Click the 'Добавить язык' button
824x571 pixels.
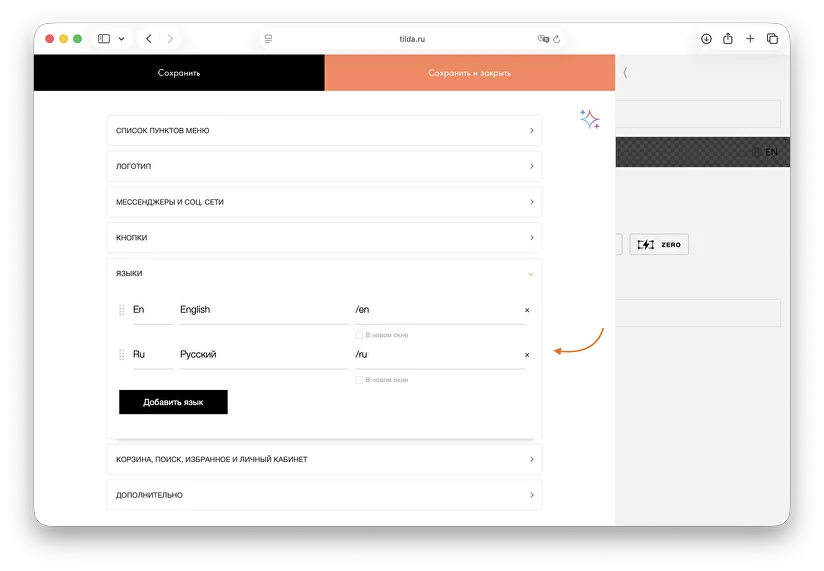(x=173, y=402)
